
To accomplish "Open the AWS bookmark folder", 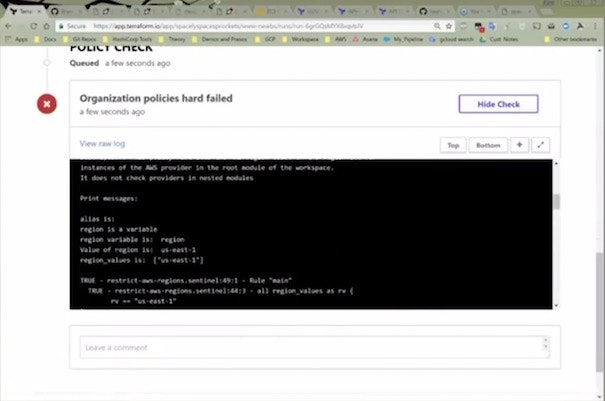I will tap(336, 39).
